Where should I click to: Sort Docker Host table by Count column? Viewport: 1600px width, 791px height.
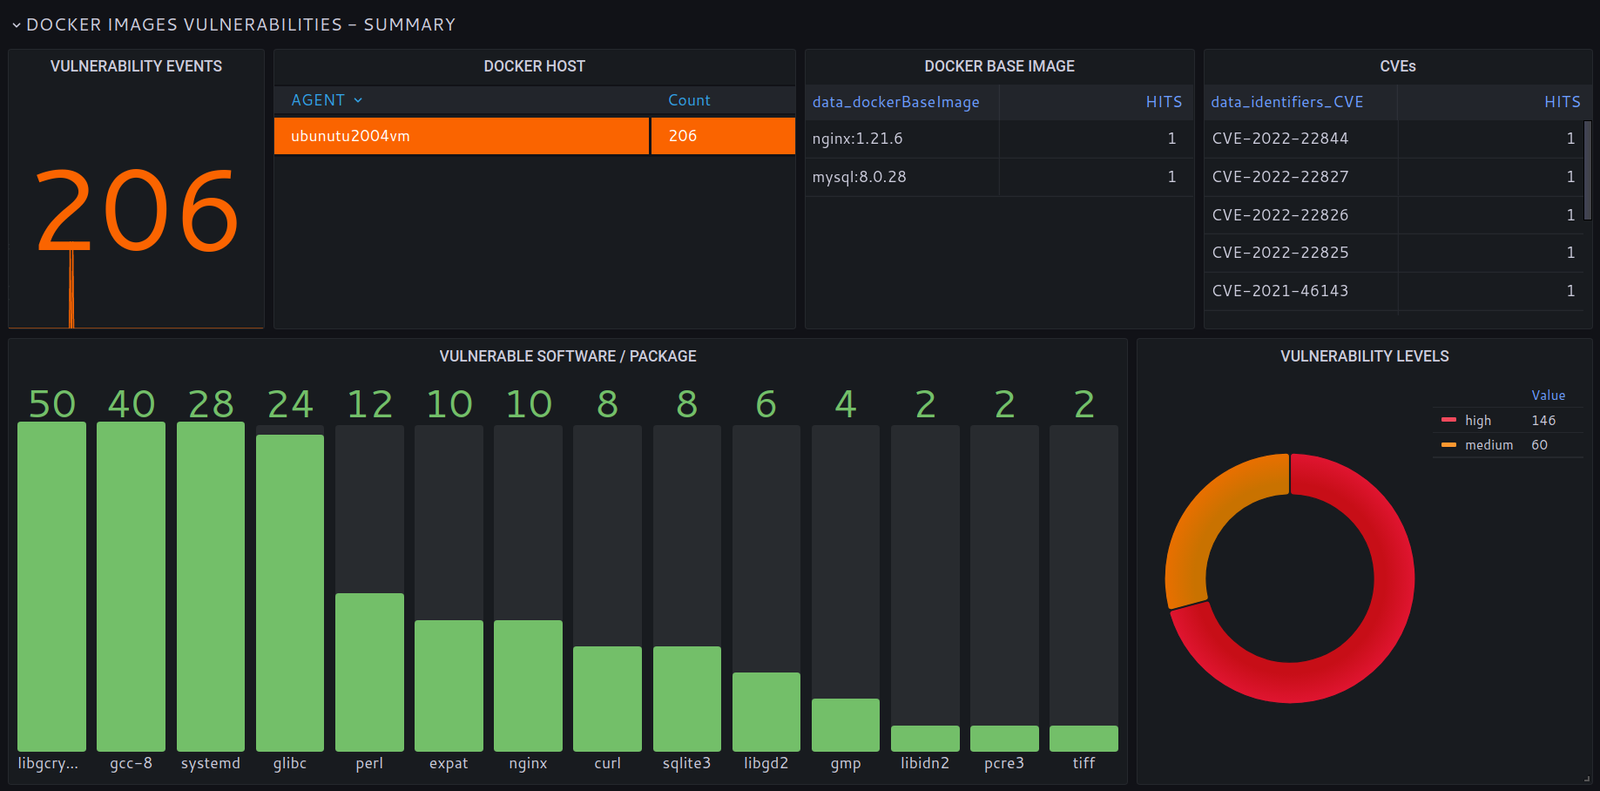[689, 100]
